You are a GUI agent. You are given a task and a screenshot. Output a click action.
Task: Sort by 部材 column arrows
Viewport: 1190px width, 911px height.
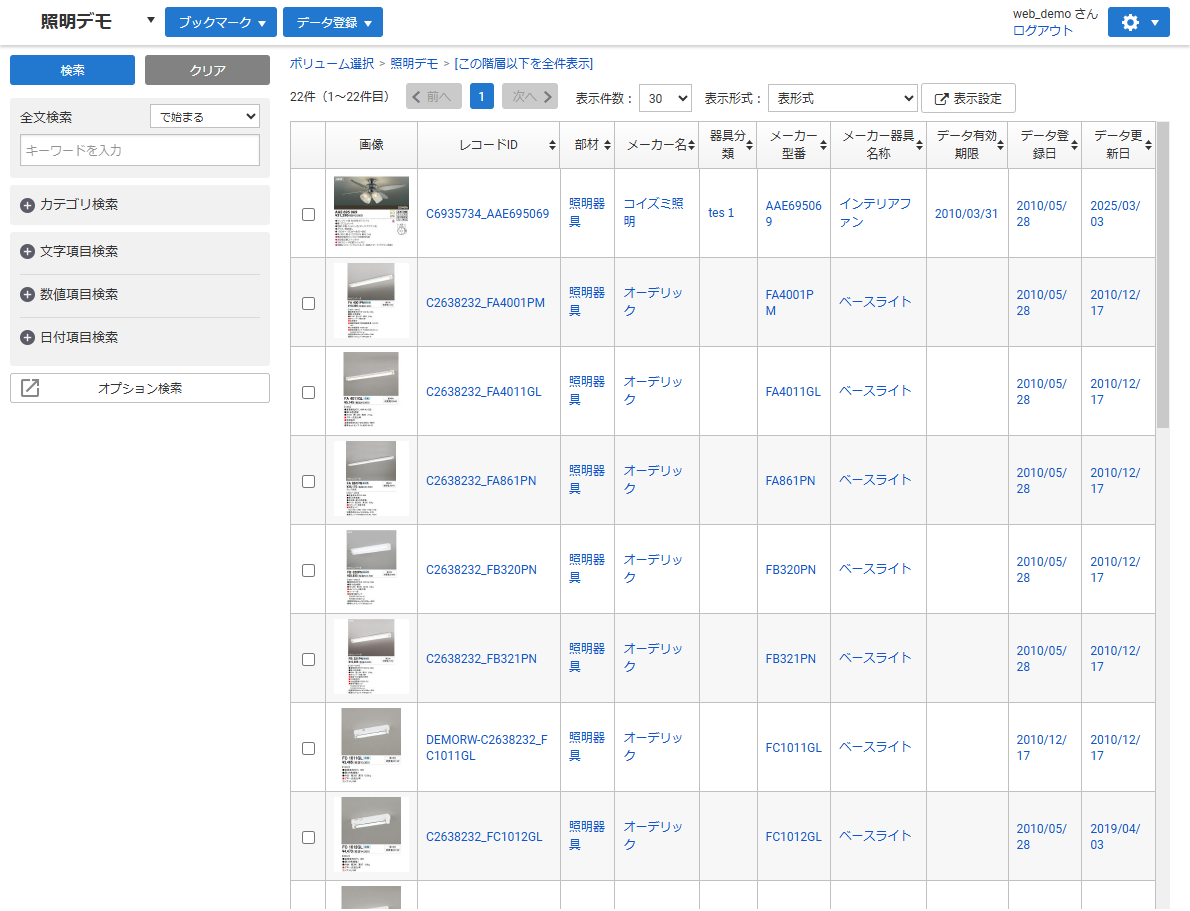coord(607,145)
